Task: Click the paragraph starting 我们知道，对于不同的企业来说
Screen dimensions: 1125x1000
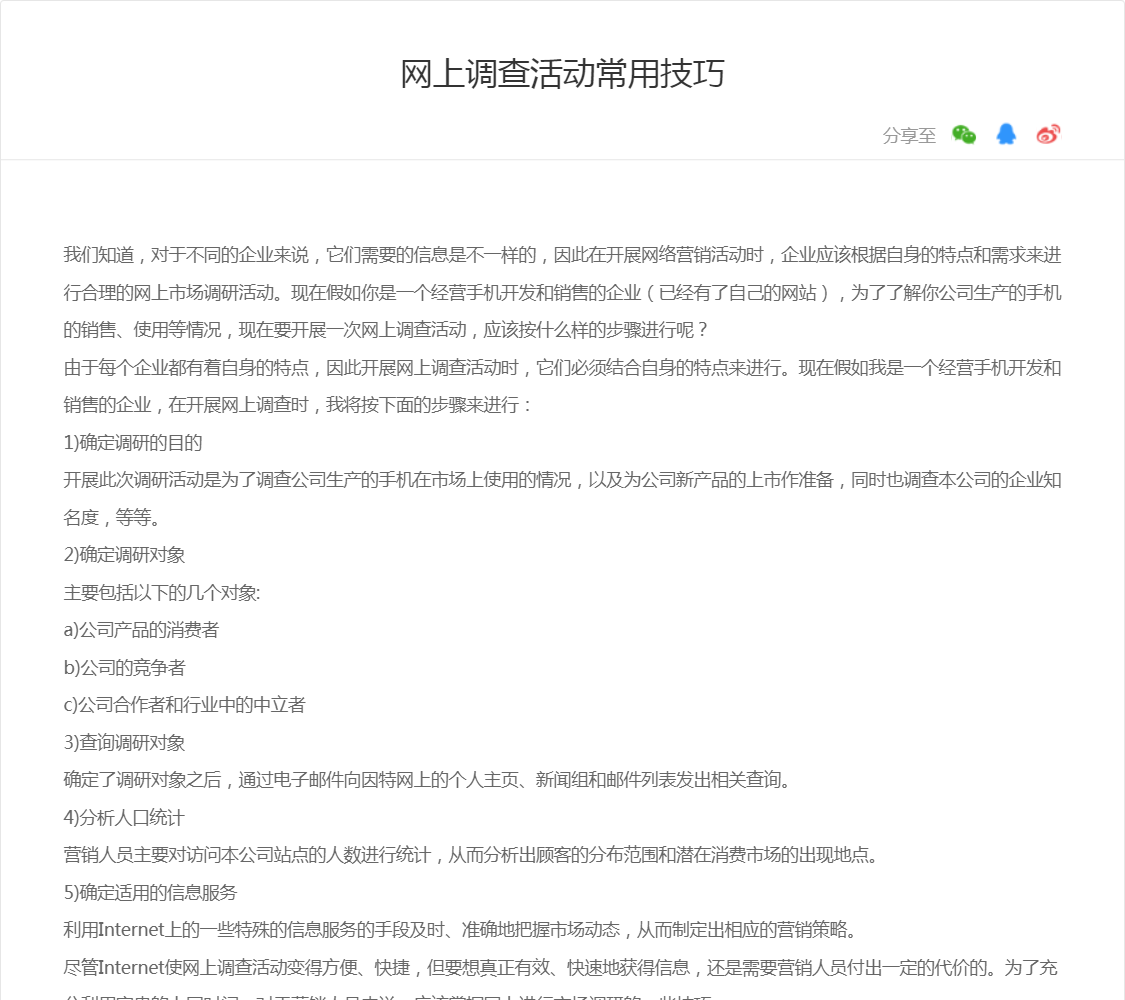Action: coord(562,293)
